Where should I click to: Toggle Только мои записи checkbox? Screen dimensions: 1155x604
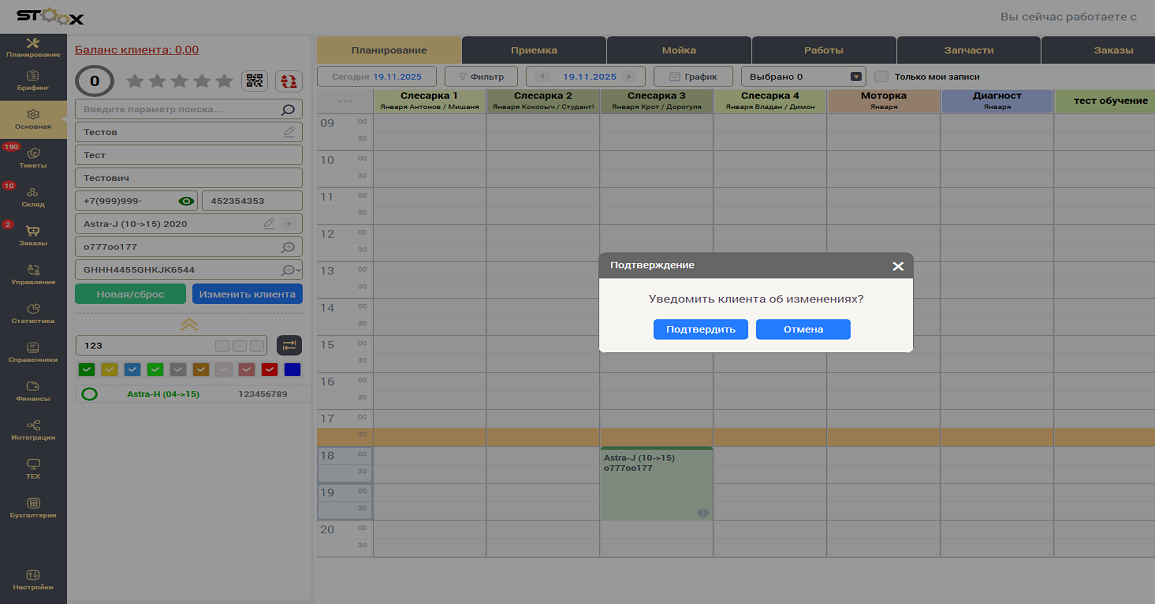[x=881, y=77]
